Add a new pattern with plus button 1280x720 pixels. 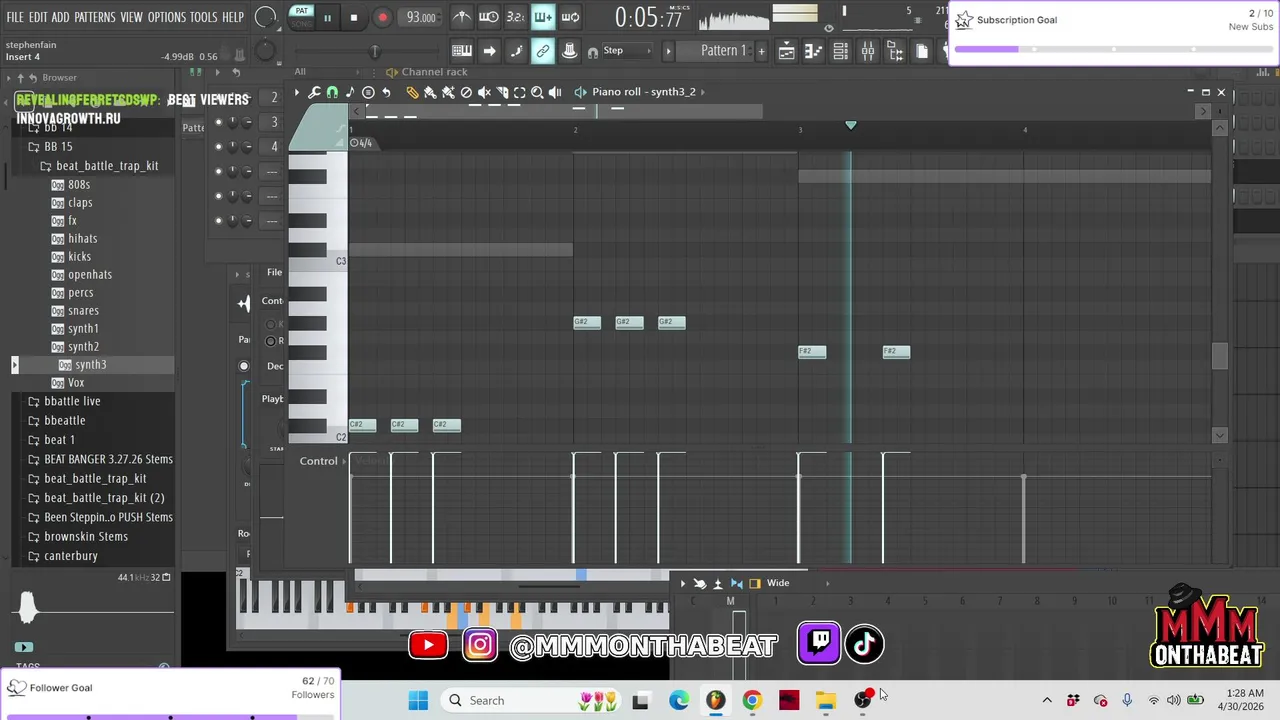[761, 51]
